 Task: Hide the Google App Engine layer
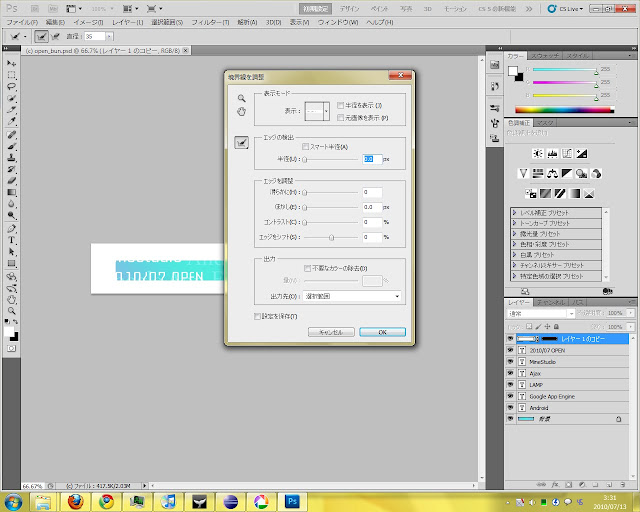[x=510, y=396]
